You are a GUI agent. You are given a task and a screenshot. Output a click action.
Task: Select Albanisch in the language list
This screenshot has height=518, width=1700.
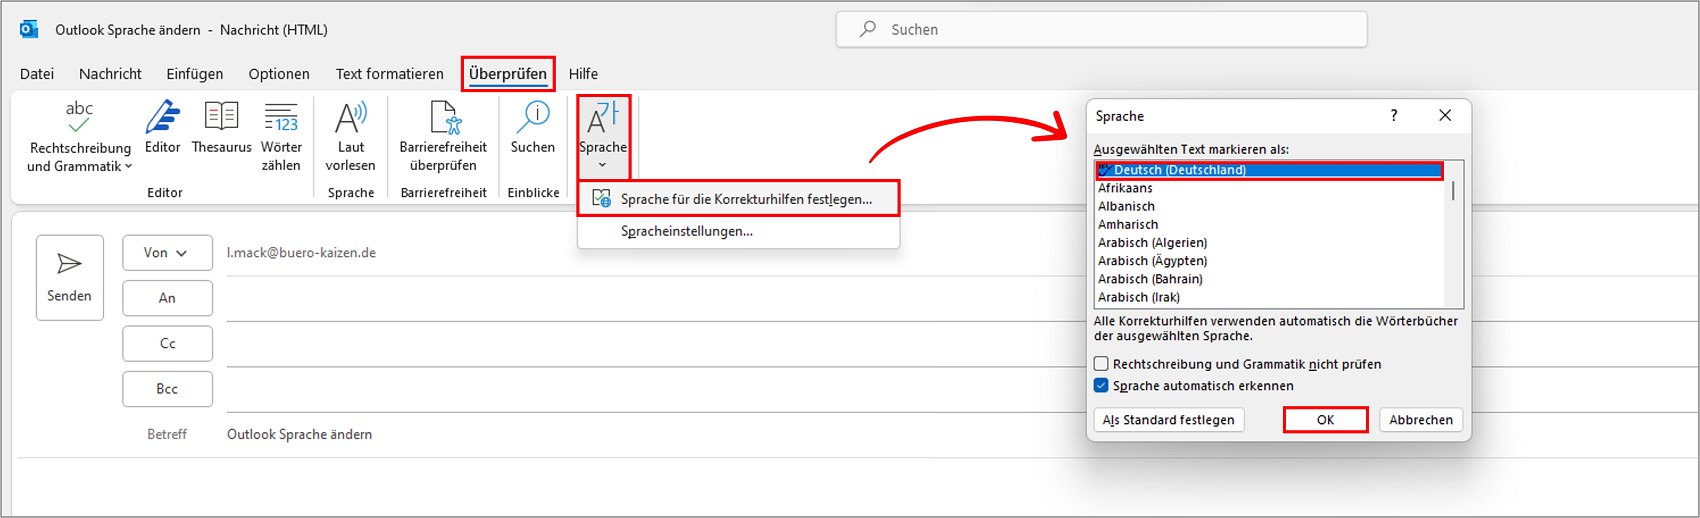click(1126, 206)
